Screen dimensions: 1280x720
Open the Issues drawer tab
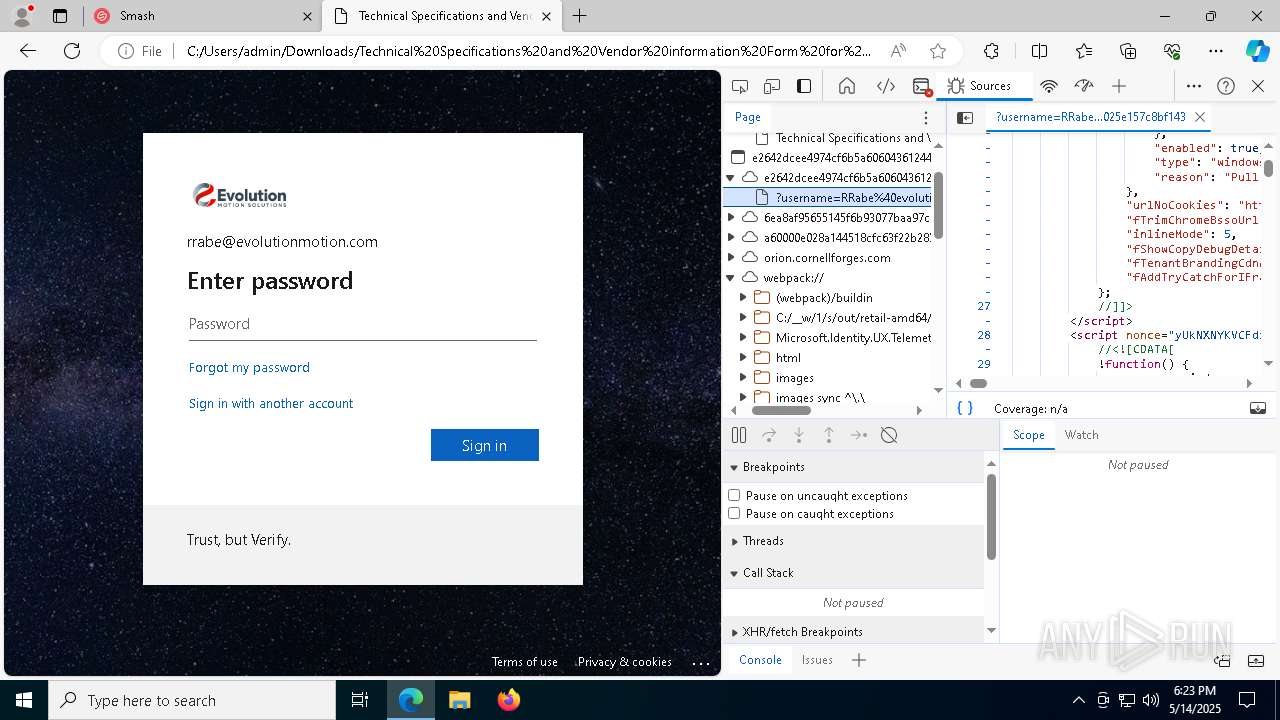click(x=817, y=660)
